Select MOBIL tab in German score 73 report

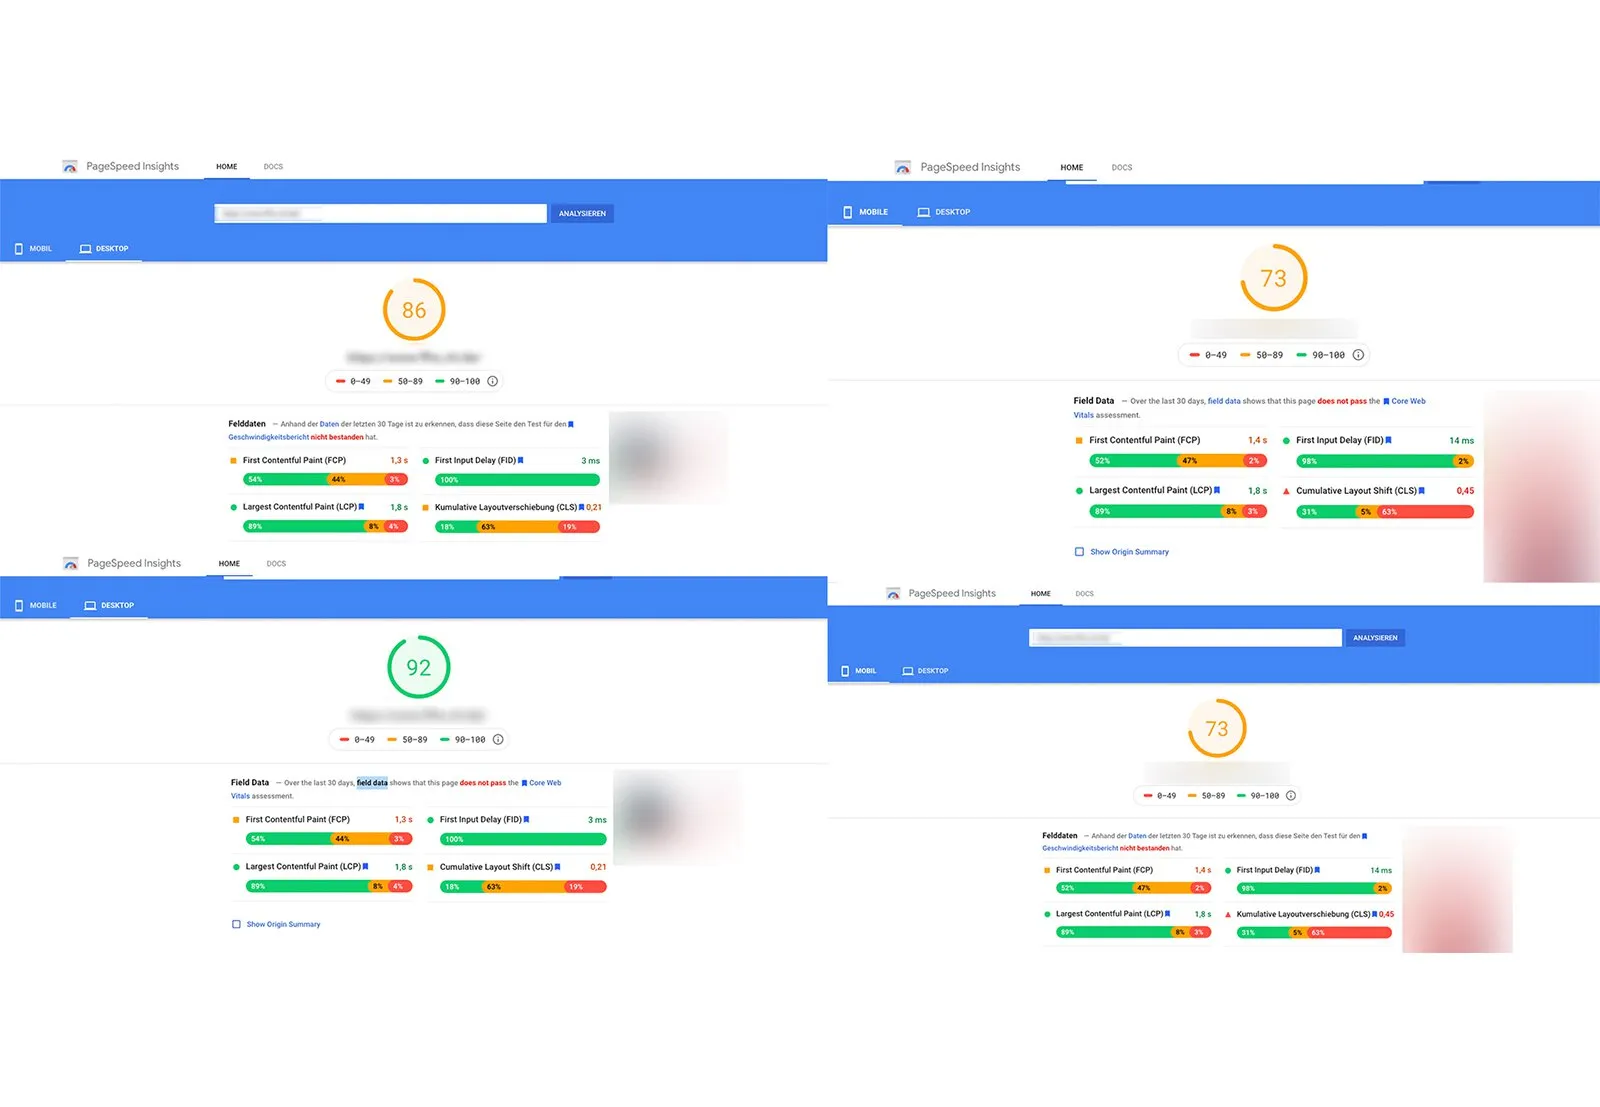859,671
